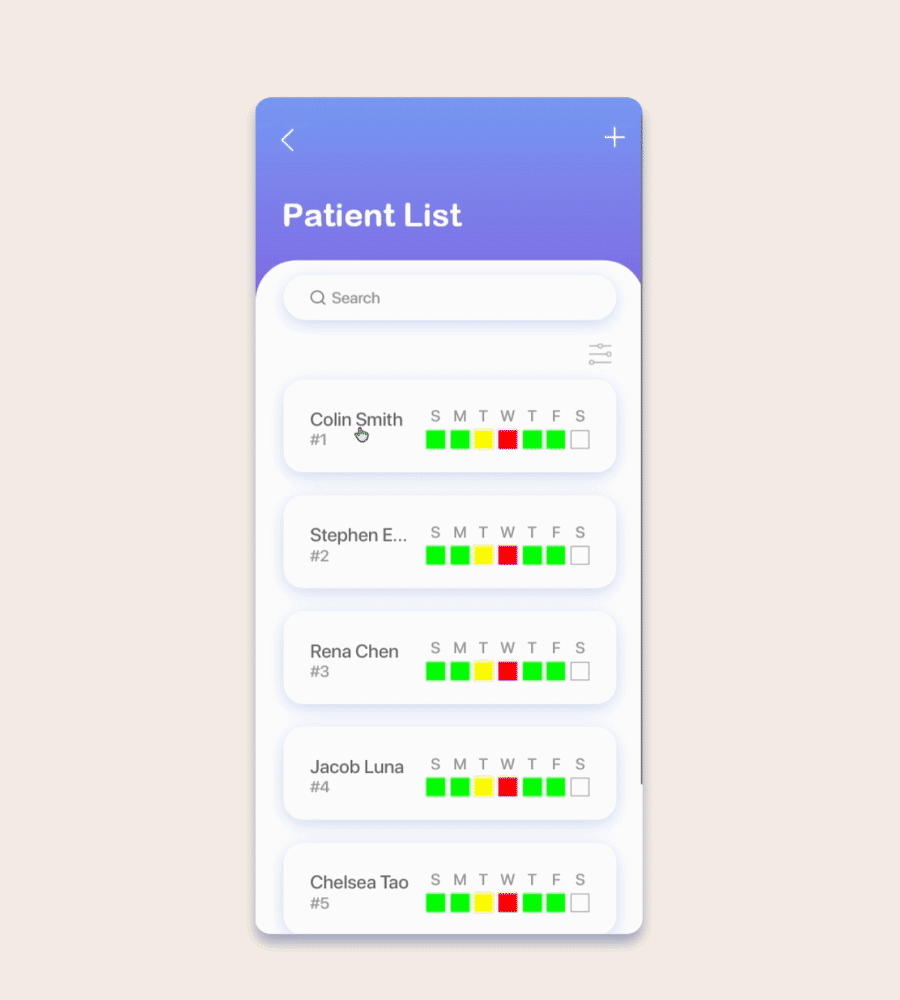Open Chelsea Tao patient entry
Screen dimensions: 900x1000
pyautogui.click(x=450, y=889)
